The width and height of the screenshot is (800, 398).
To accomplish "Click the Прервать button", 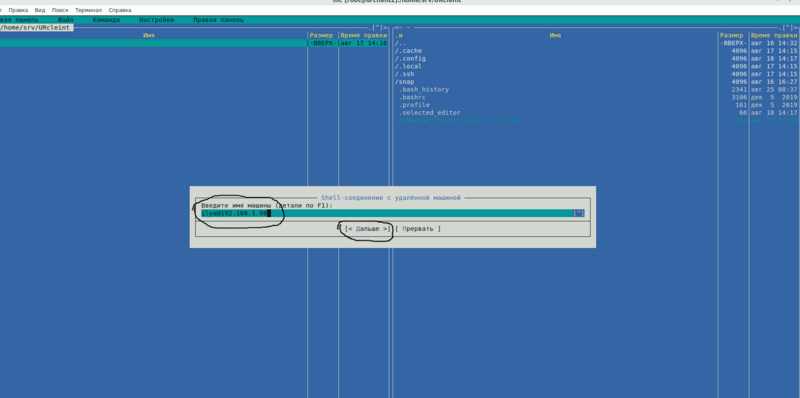I will pos(418,229).
